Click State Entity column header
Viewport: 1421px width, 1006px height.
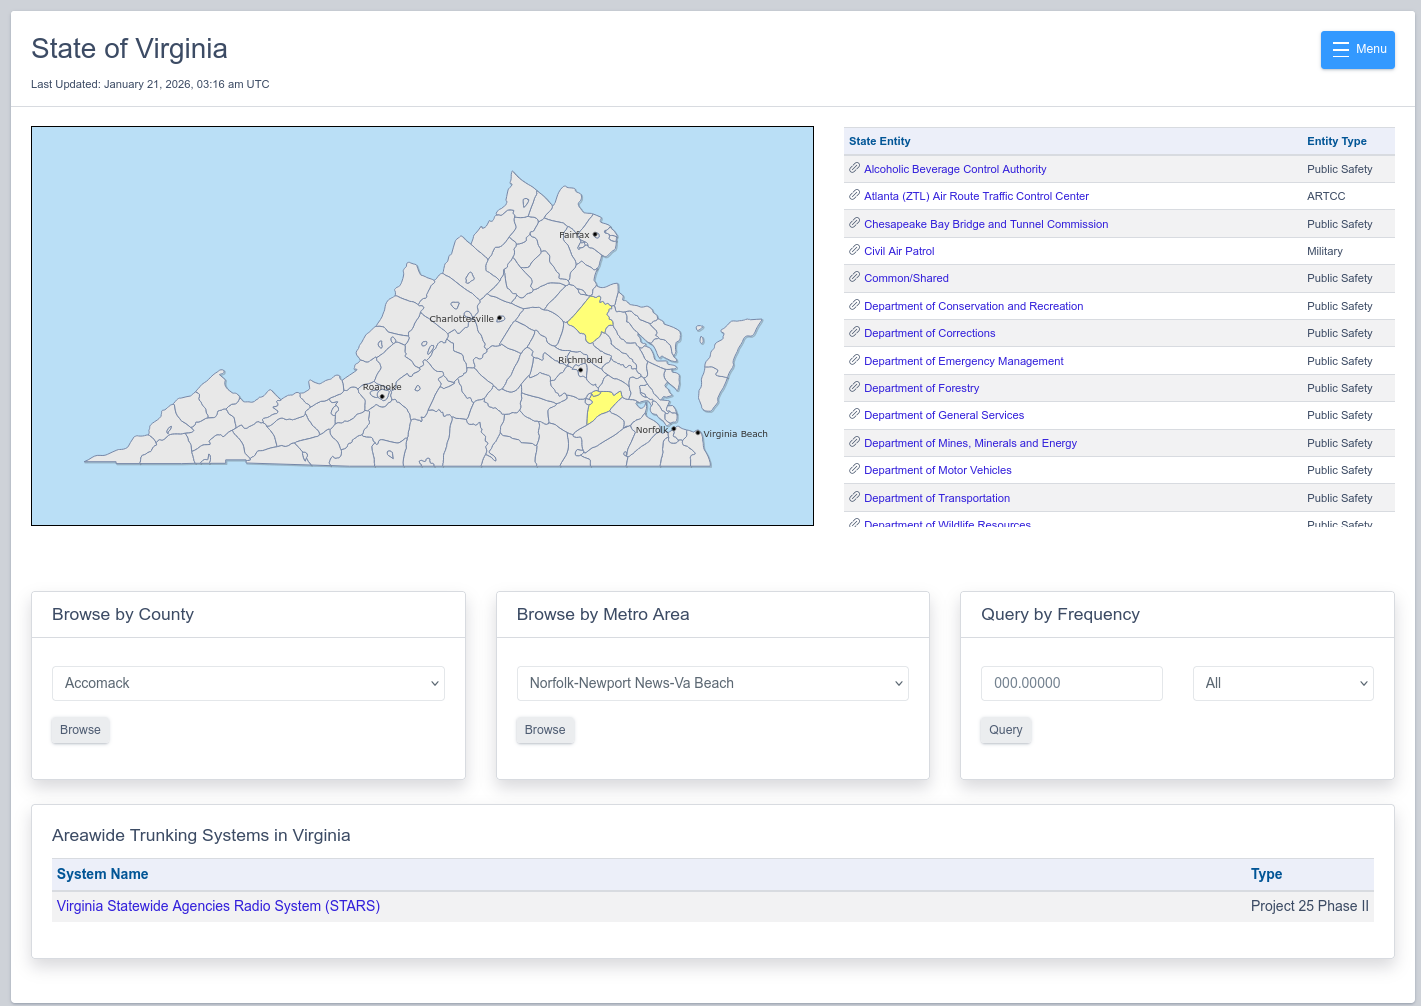(x=880, y=141)
